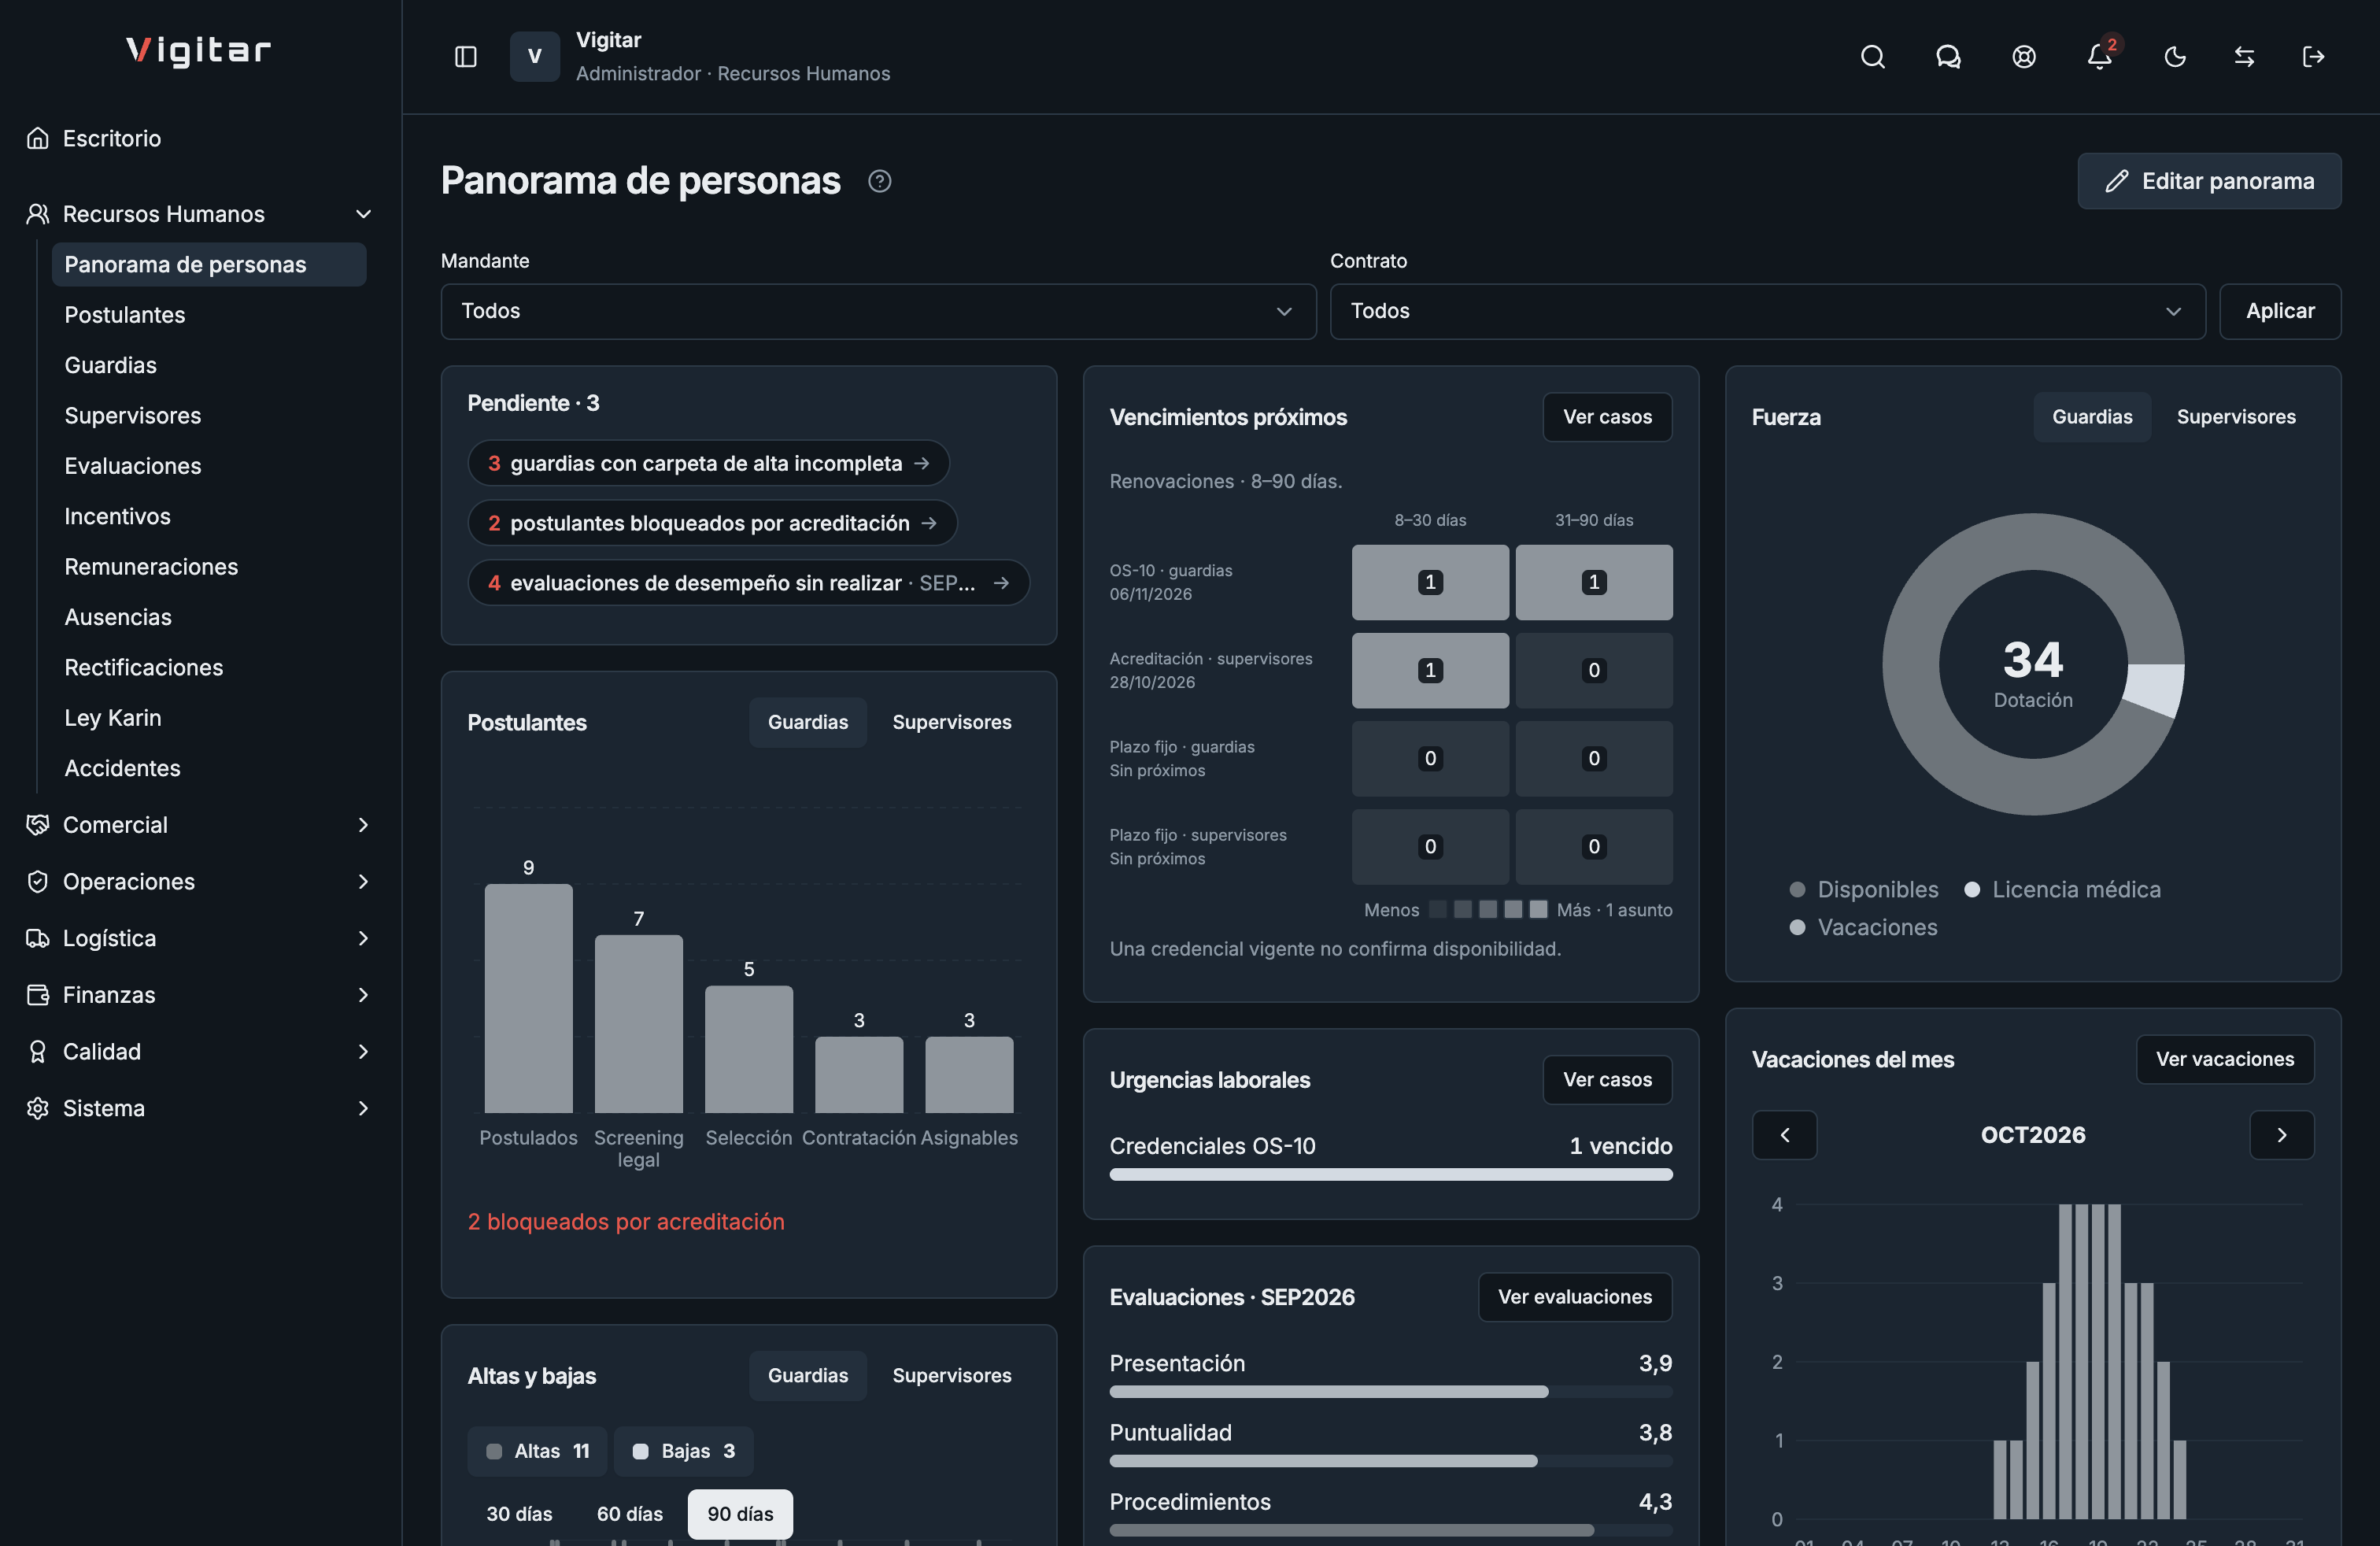Expand Finanzas menu
The height and width of the screenshot is (1546, 2380).
coord(200,995)
